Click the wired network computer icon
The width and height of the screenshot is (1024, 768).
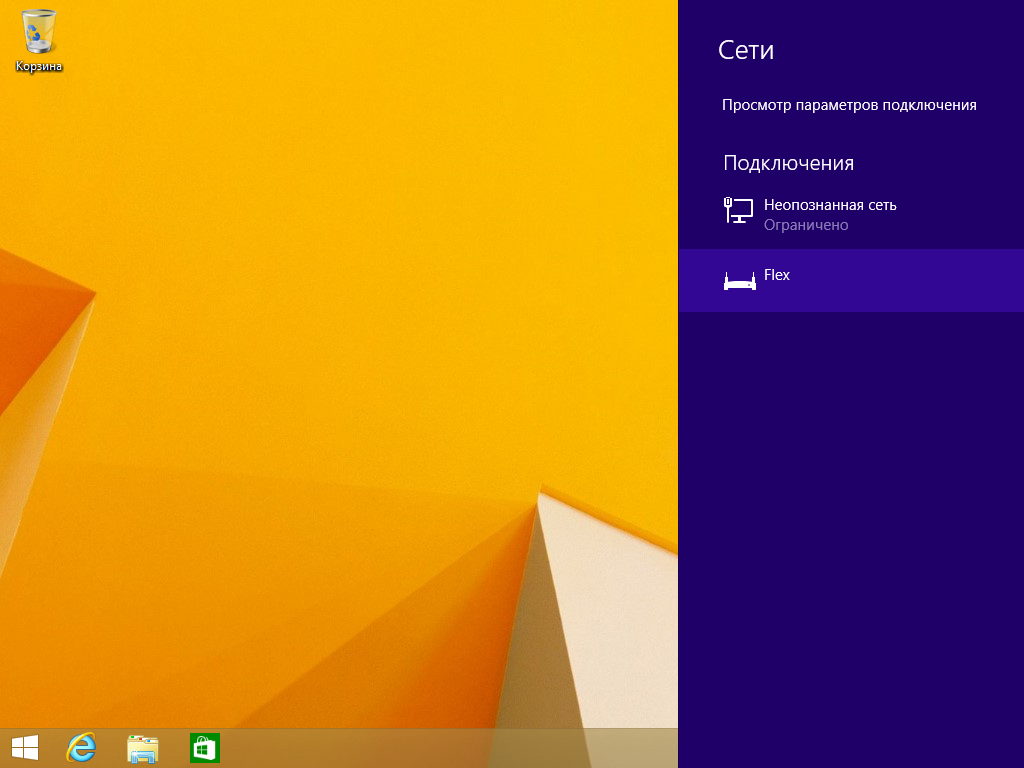739,210
